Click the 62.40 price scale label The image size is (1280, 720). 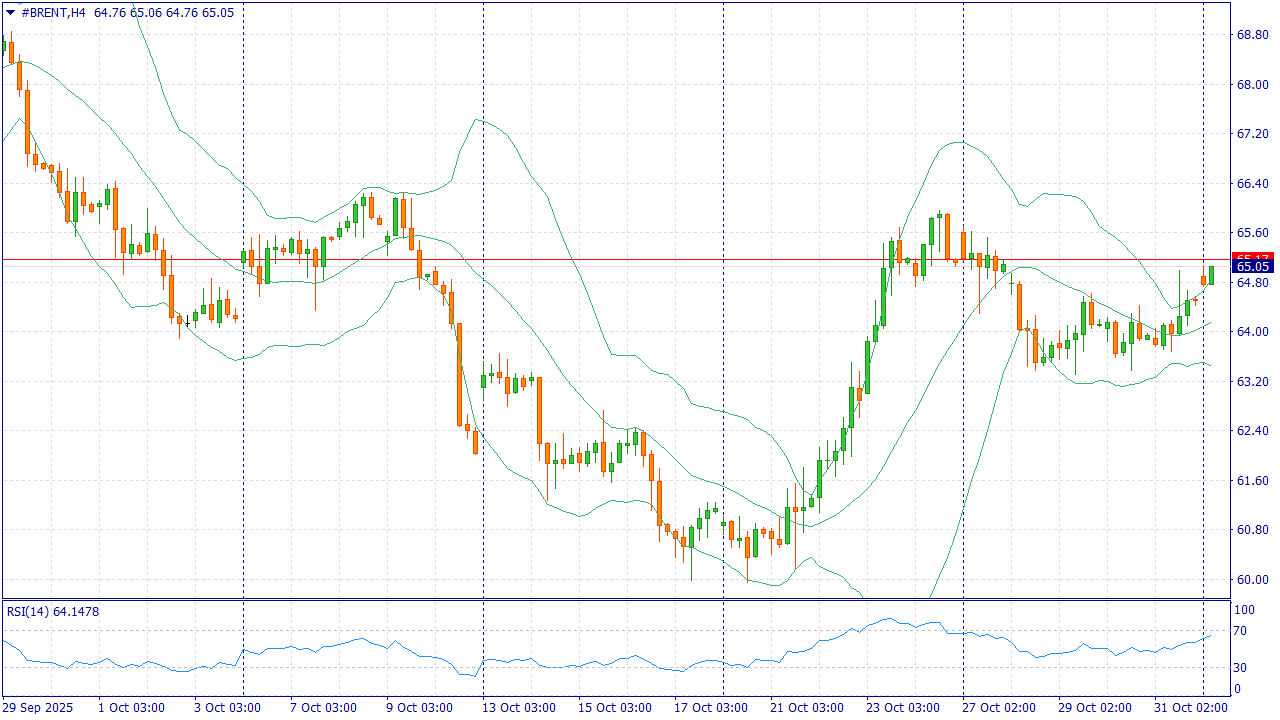click(1253, 431)
